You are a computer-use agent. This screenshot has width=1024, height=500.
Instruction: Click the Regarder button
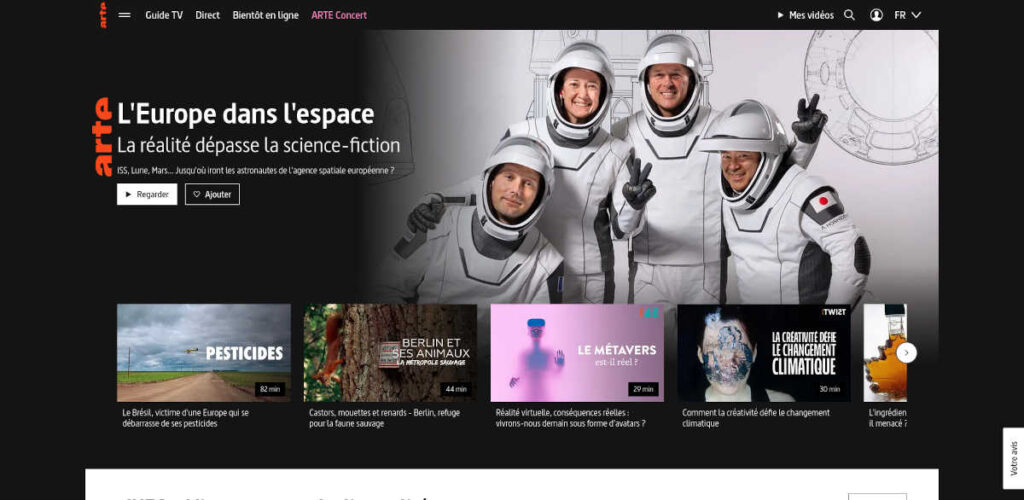(x=147, y=195)
